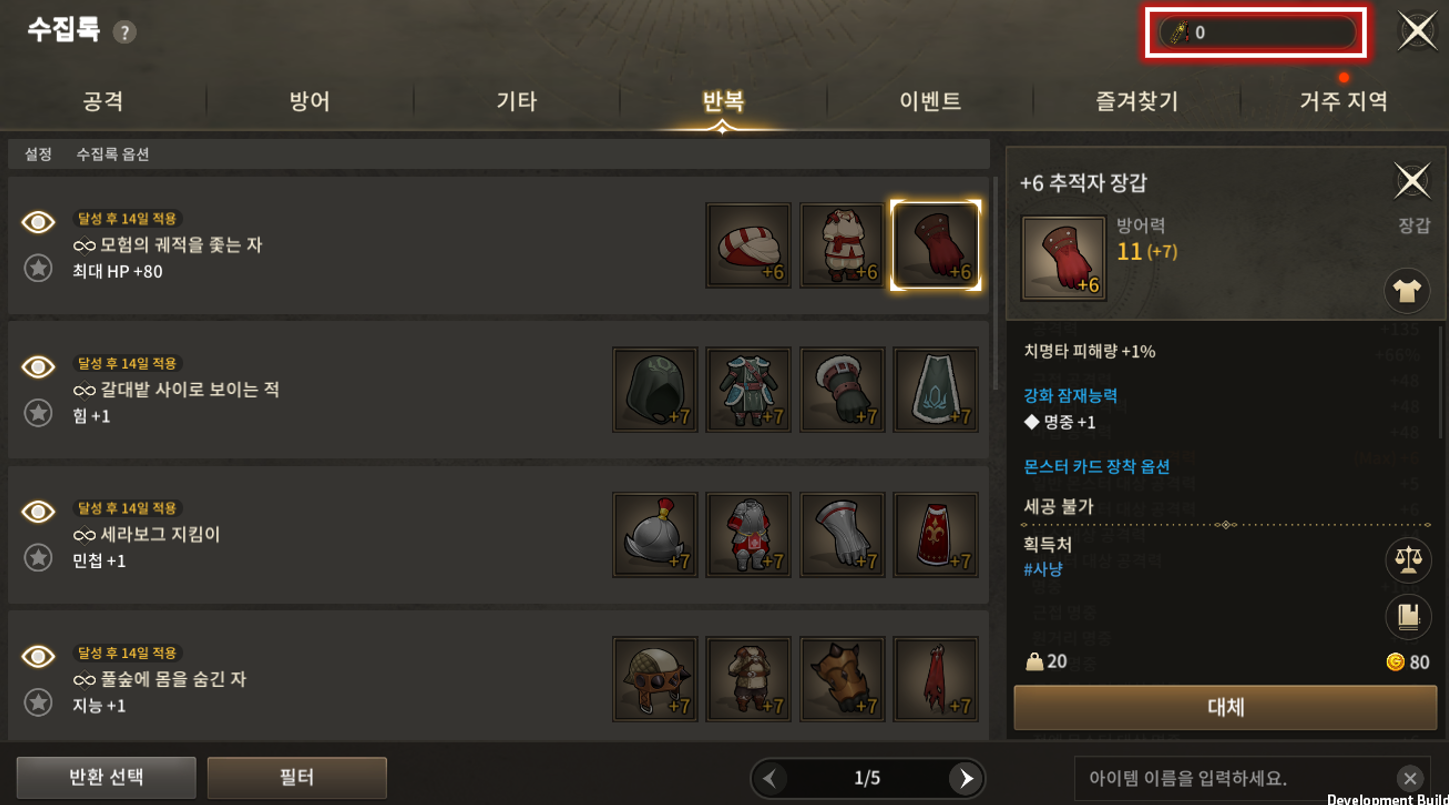Viewport: 1449px width, 805px height.
Task: Click the item name search field
Action: coord(1235,778)
